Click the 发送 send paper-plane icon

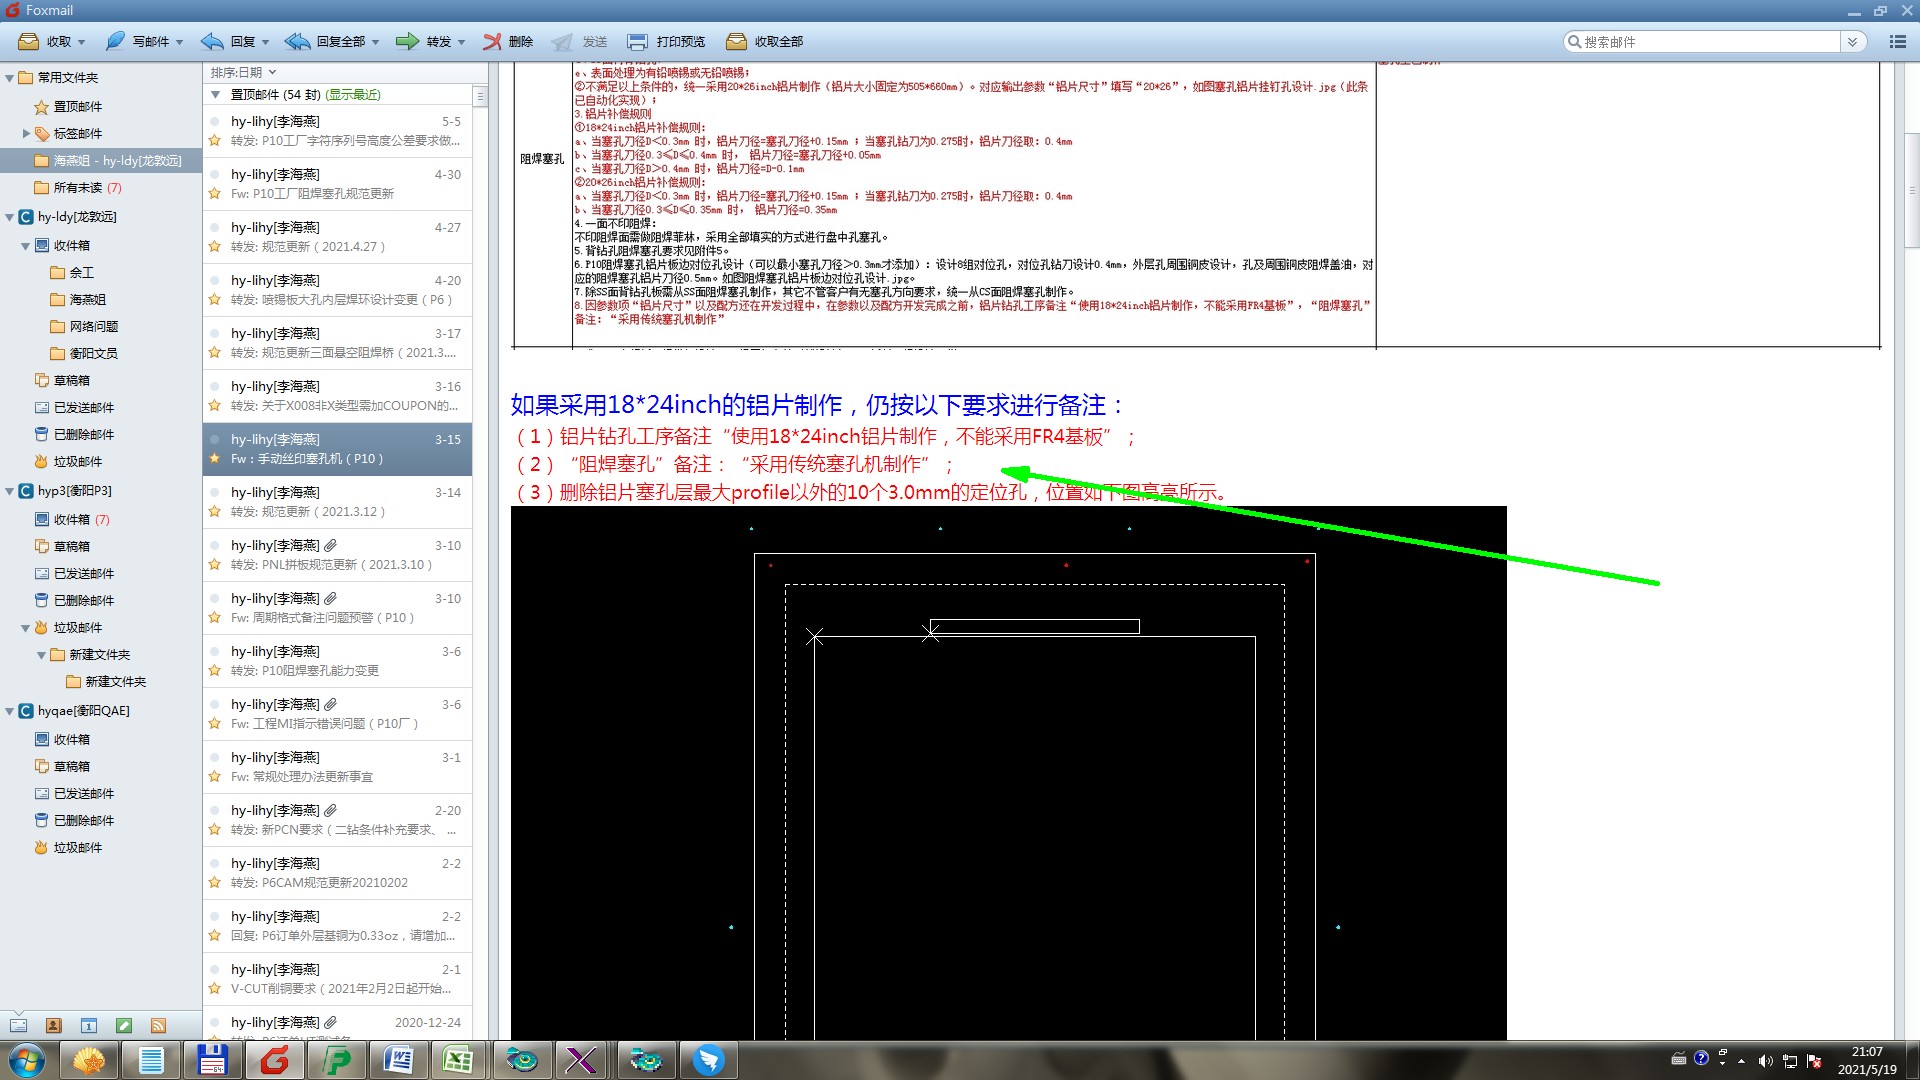point(563,41)
